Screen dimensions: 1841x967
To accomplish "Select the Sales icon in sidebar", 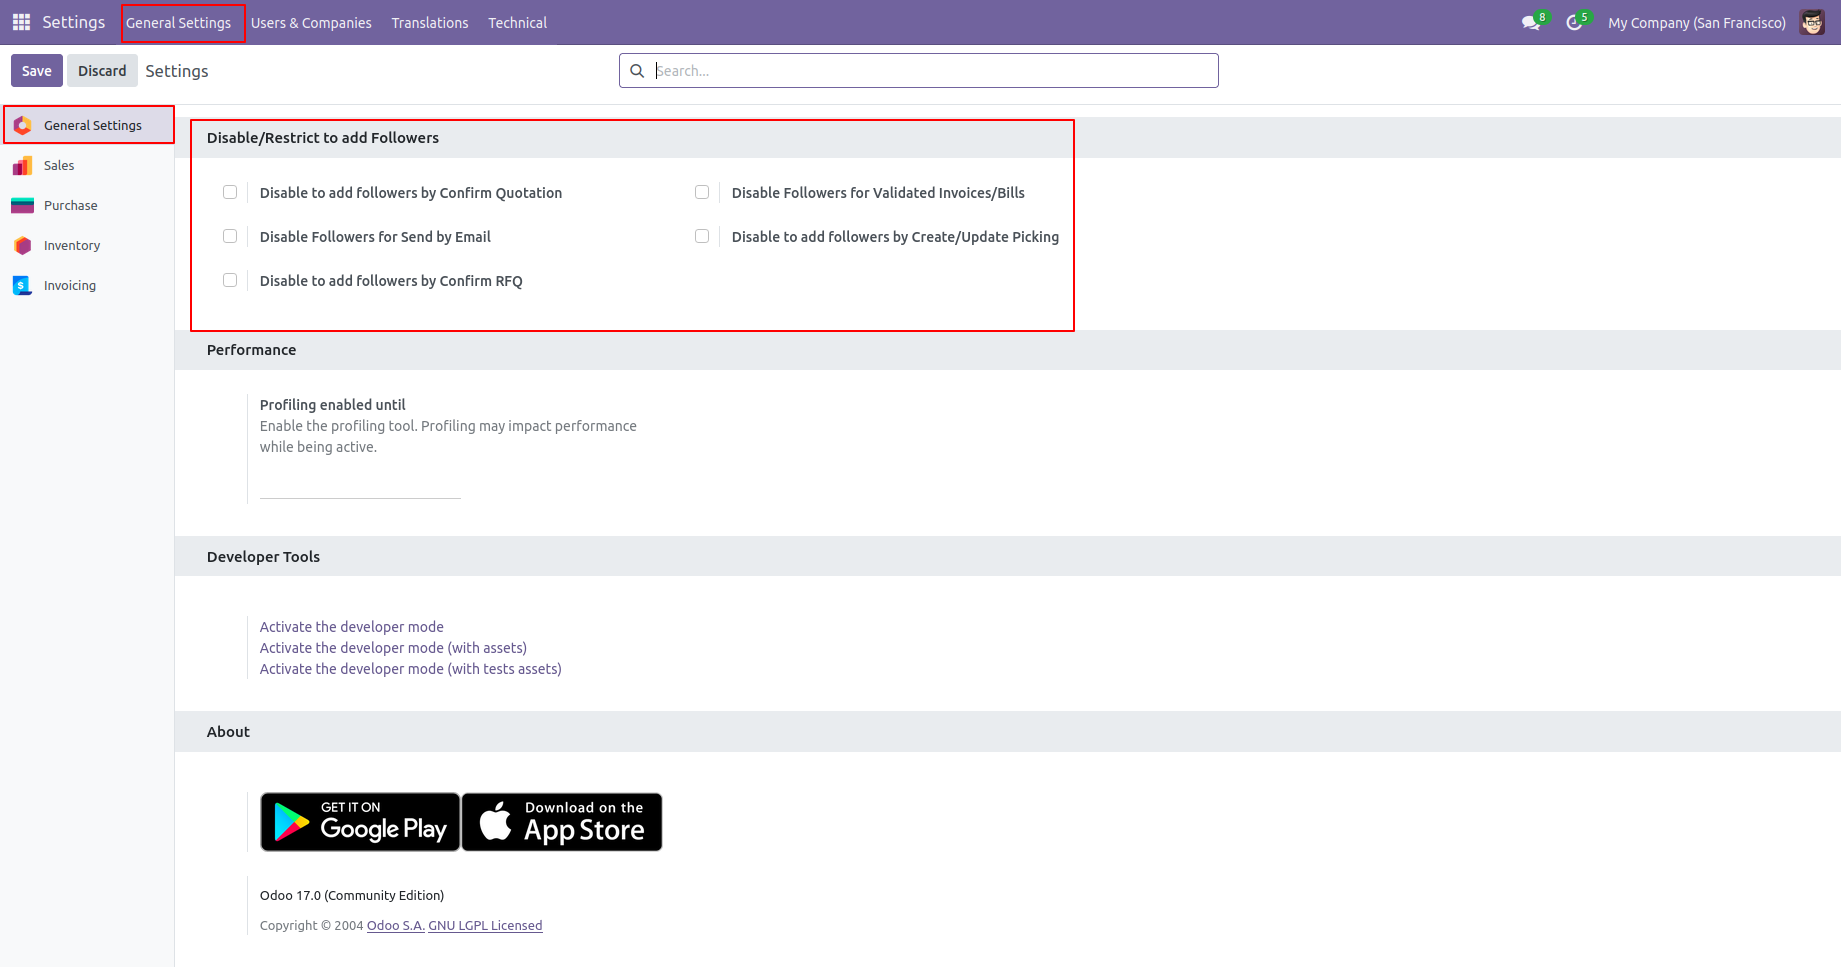I will click(22, 166).
